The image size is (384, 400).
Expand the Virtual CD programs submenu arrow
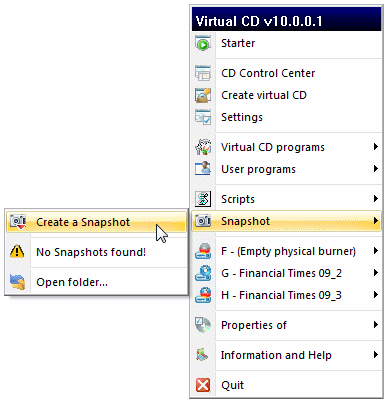[376, 147]
